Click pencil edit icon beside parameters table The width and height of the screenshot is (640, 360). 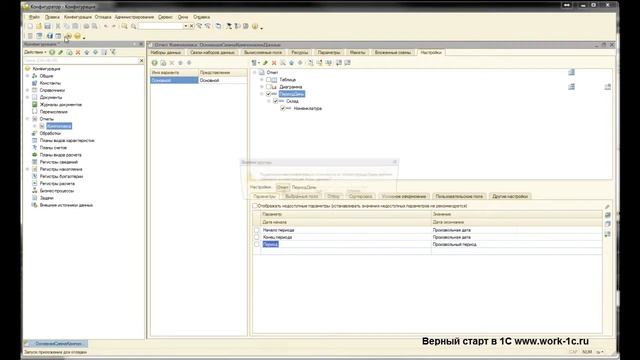tap(607, 207)
